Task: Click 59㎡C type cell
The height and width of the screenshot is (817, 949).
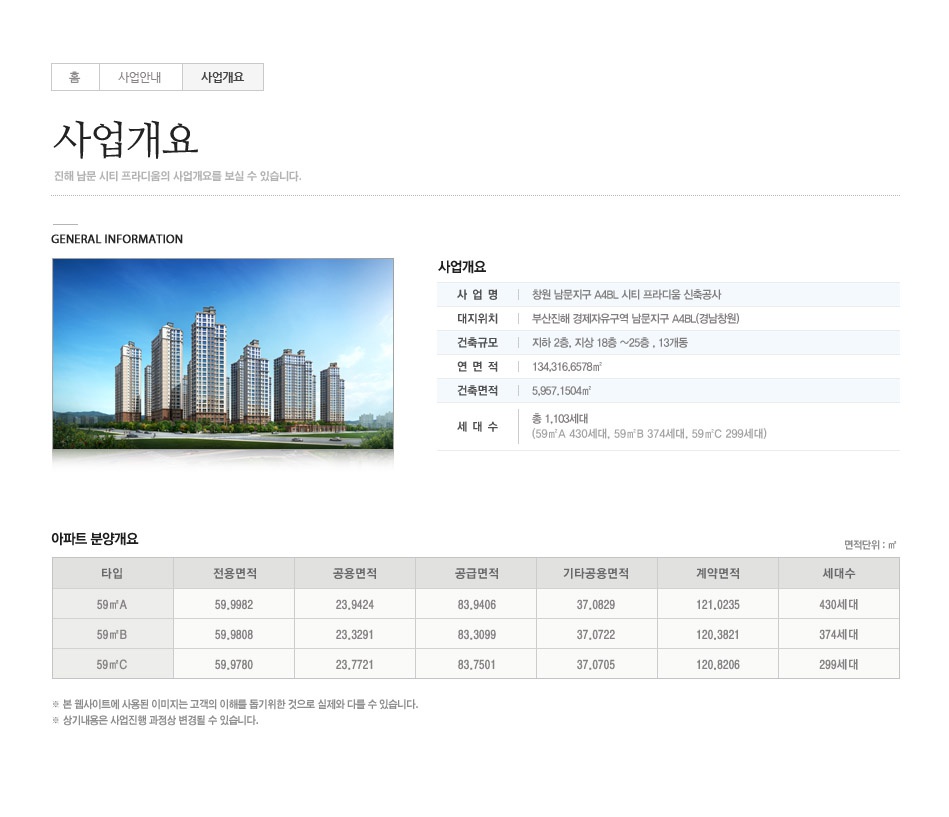Action: point(113,664)
